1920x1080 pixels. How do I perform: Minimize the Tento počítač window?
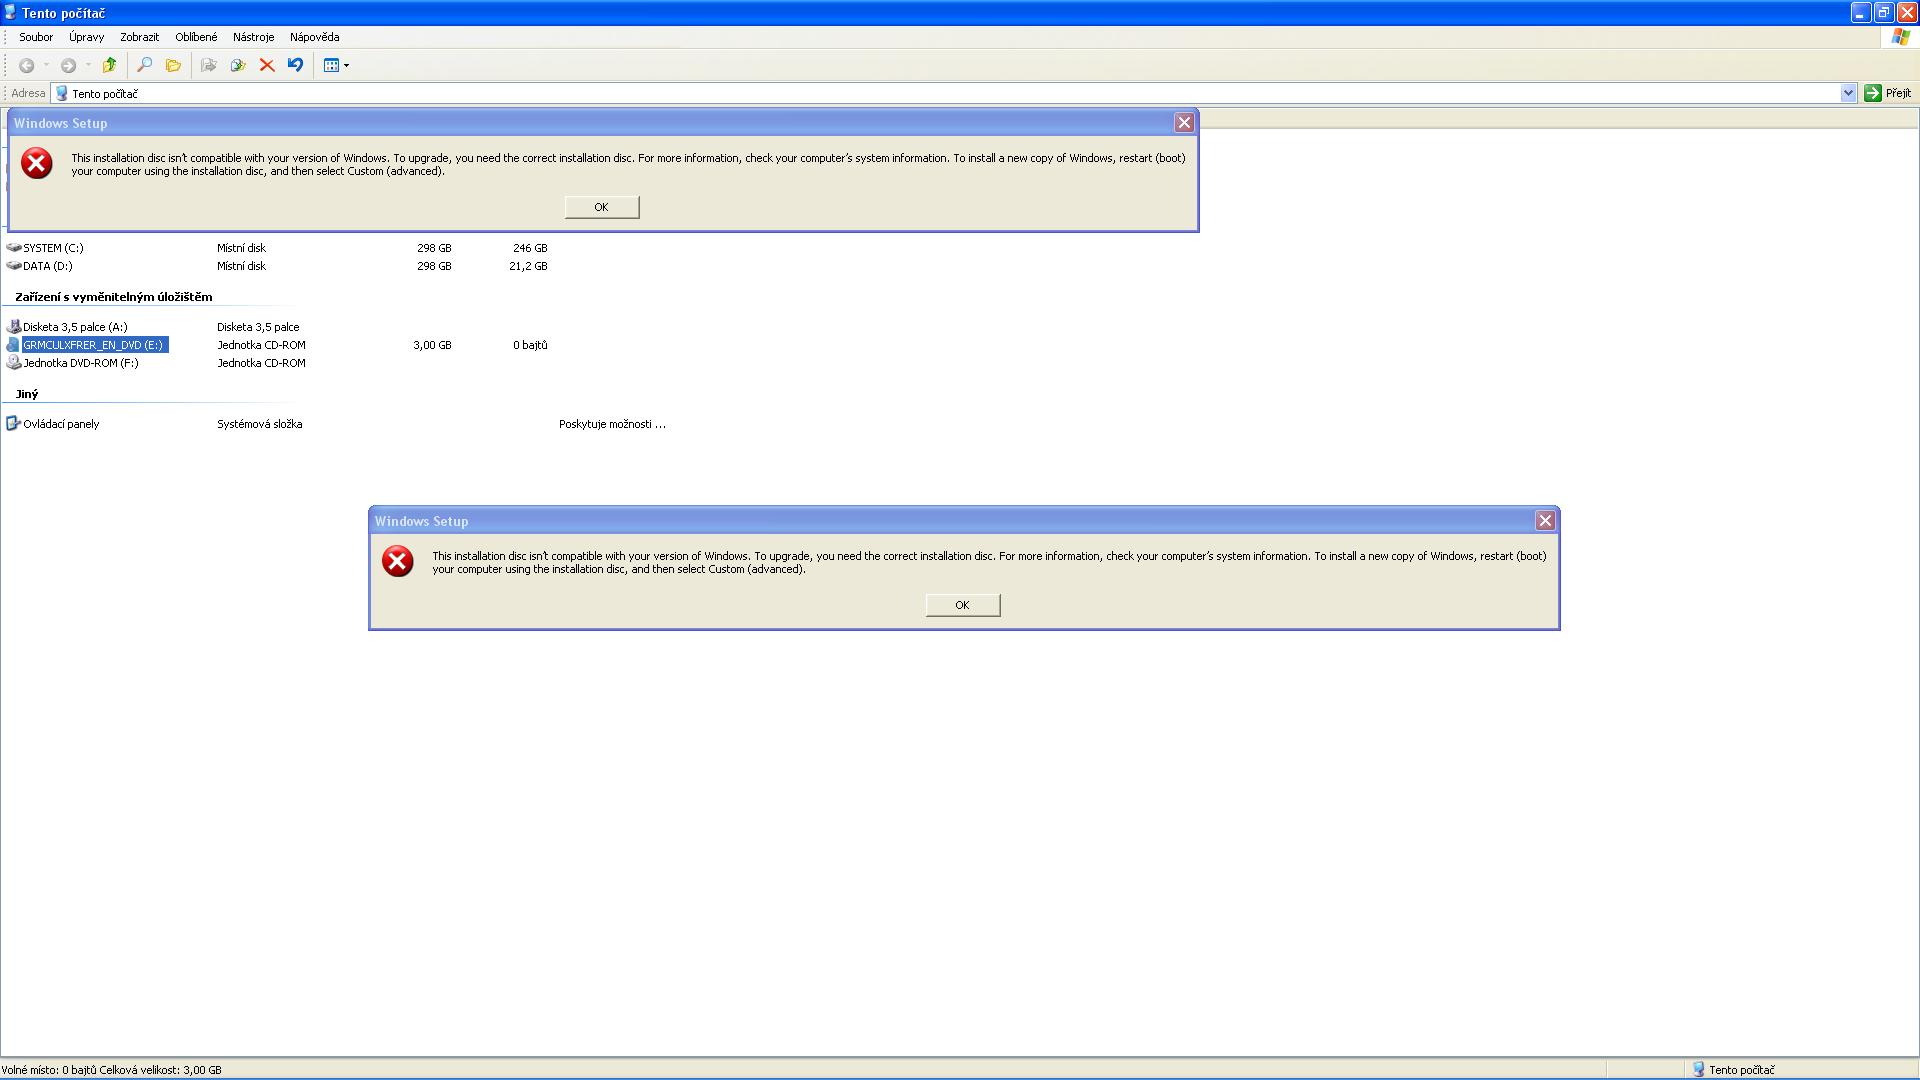coord(1860,13)
